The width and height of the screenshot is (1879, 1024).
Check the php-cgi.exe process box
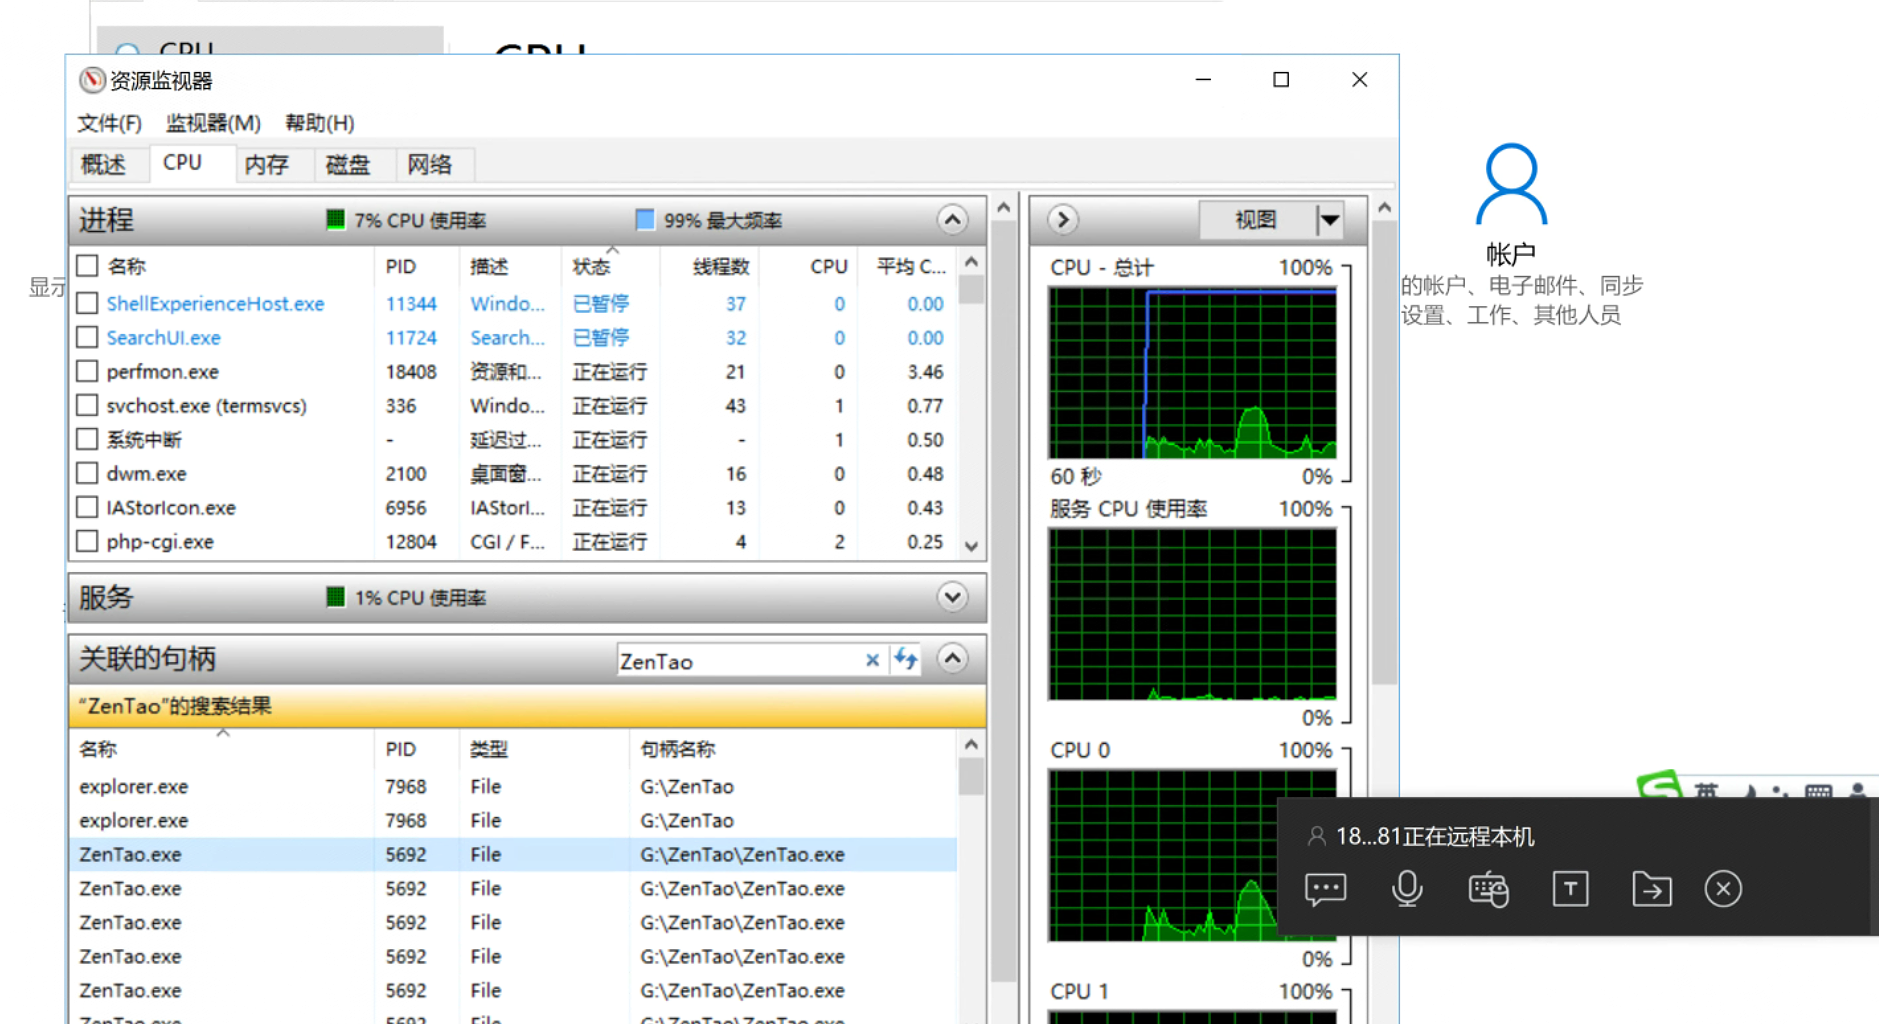[x=88, y=541]
